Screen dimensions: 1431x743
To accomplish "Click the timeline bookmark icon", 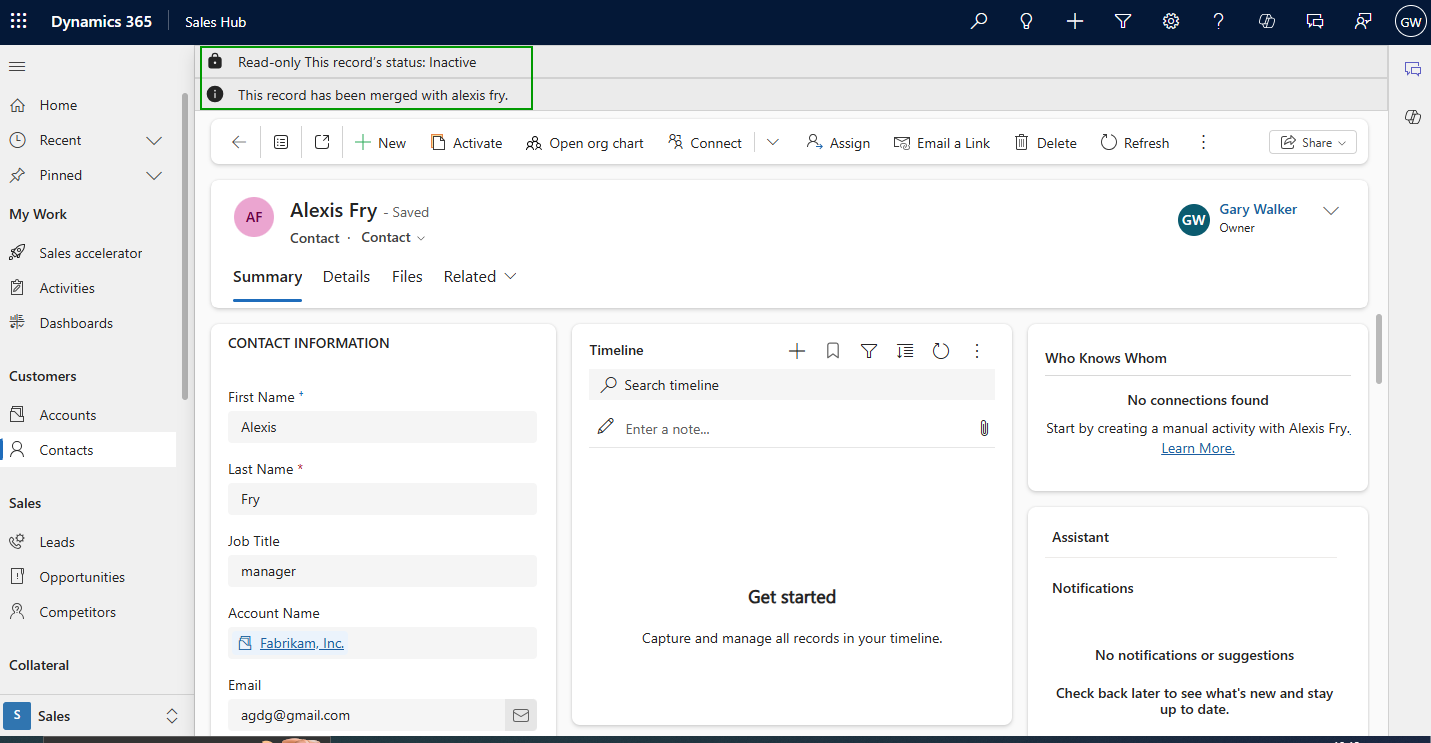I will tap(833, 351).
